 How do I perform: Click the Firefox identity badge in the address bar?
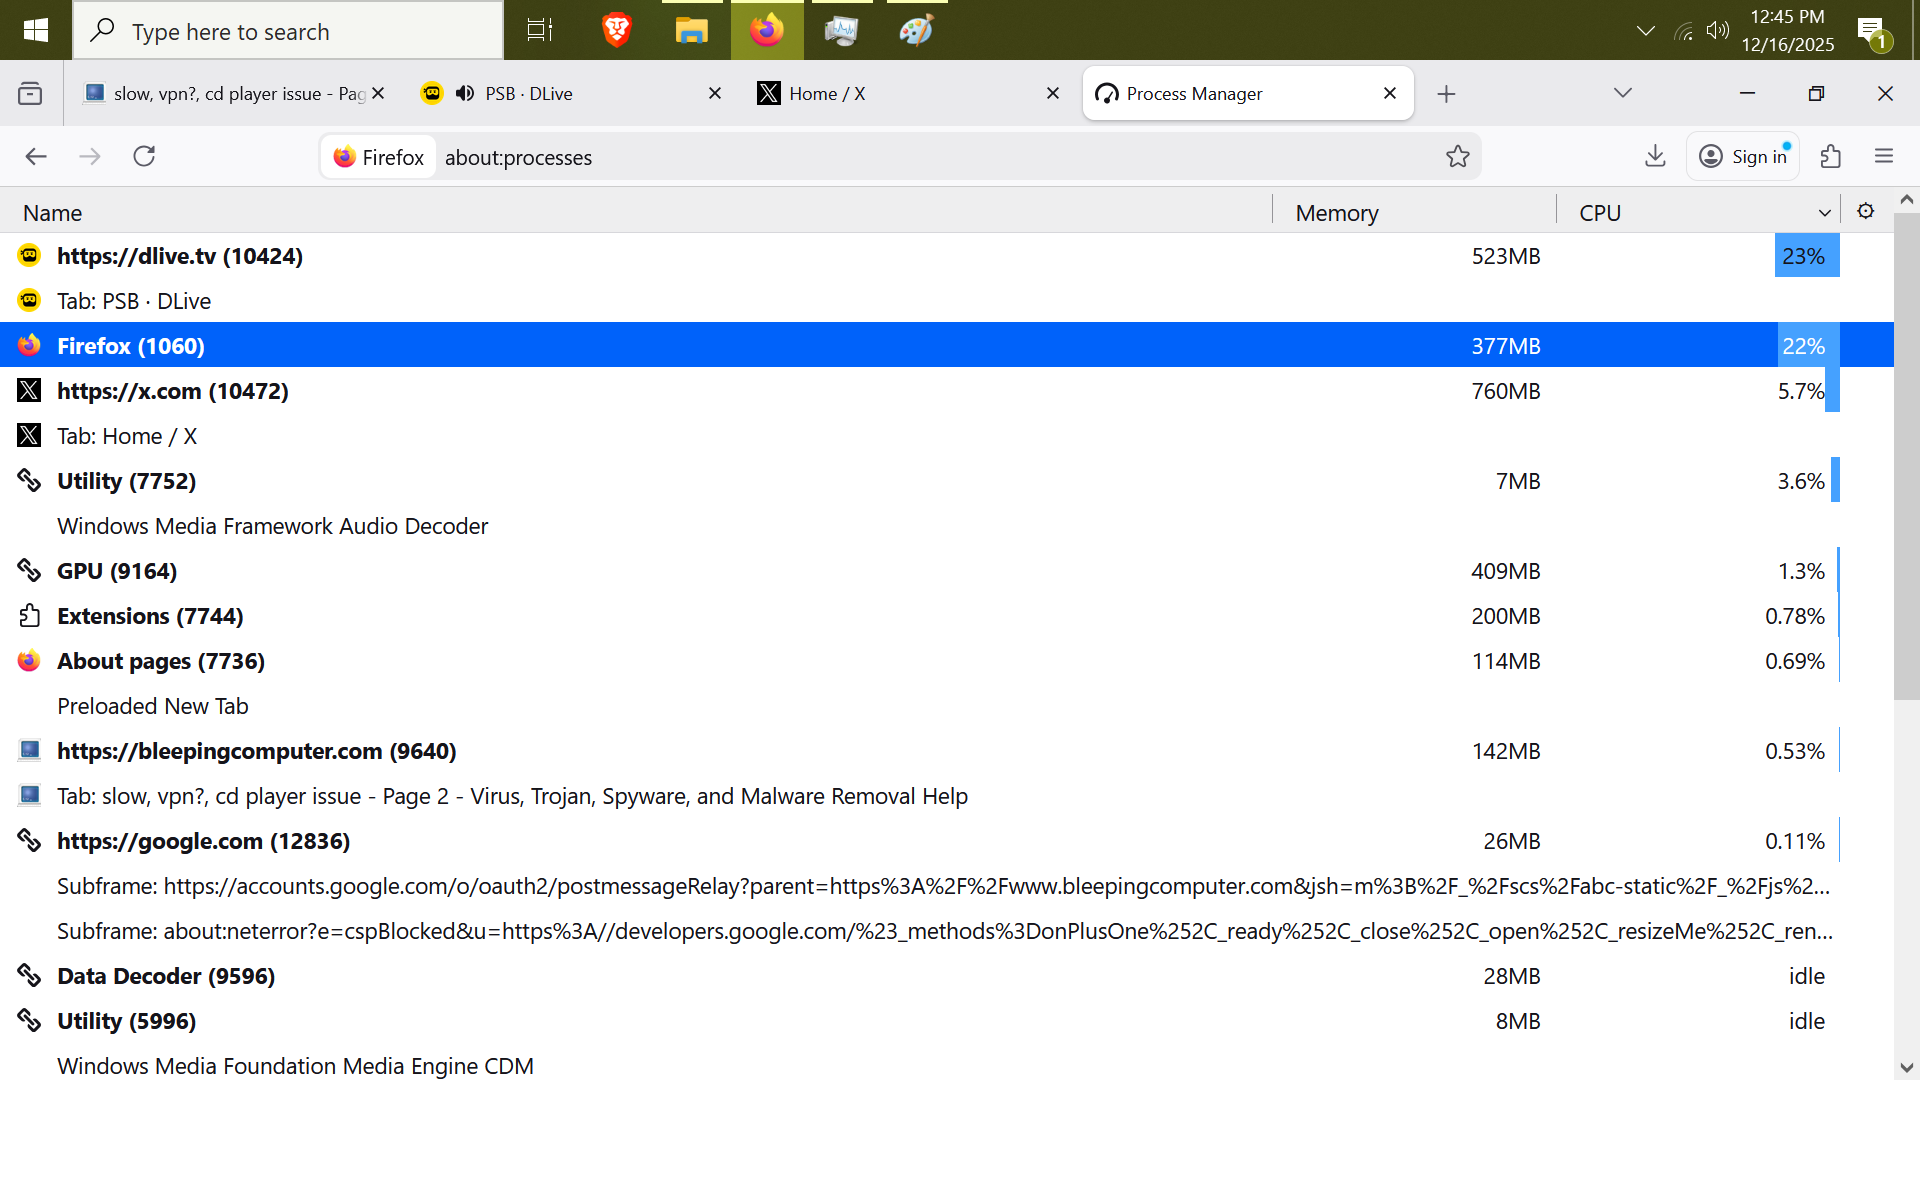(379, 157)
